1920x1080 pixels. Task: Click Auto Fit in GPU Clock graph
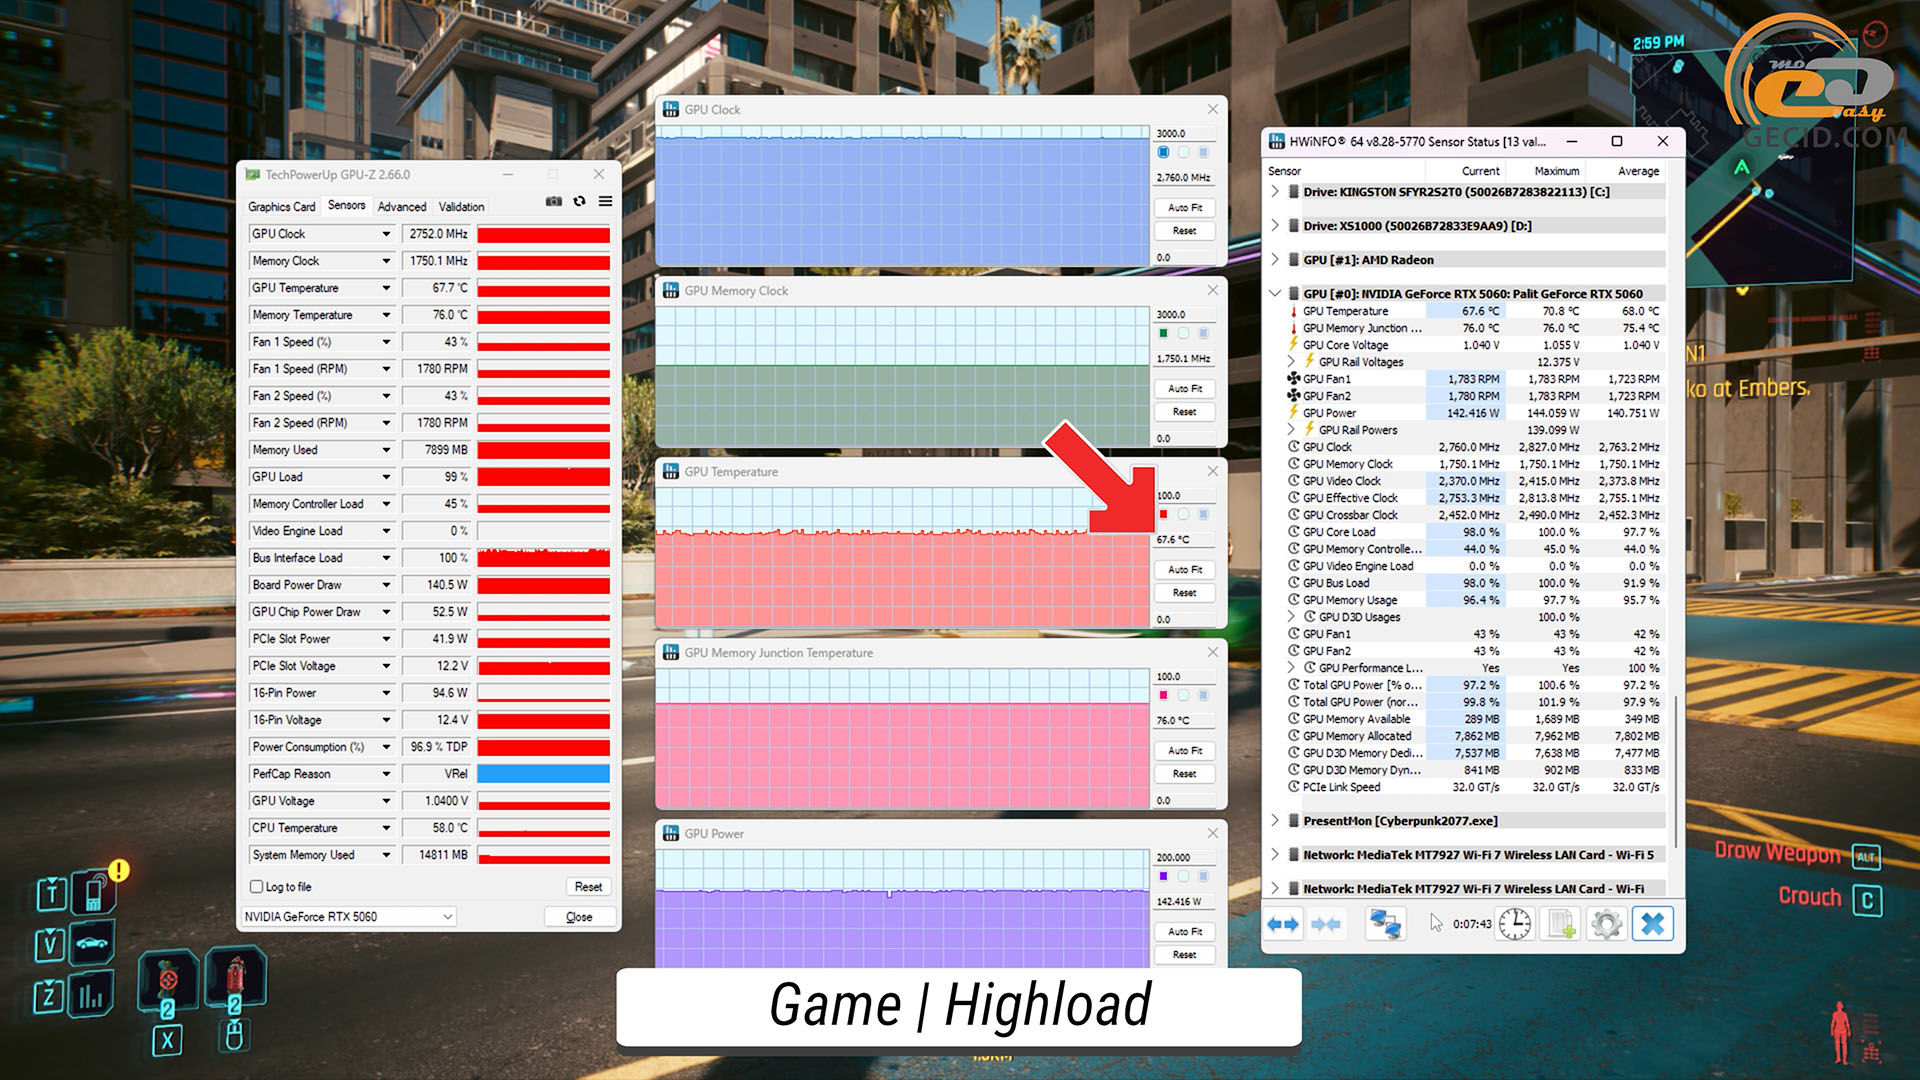tap(1185, 208)
